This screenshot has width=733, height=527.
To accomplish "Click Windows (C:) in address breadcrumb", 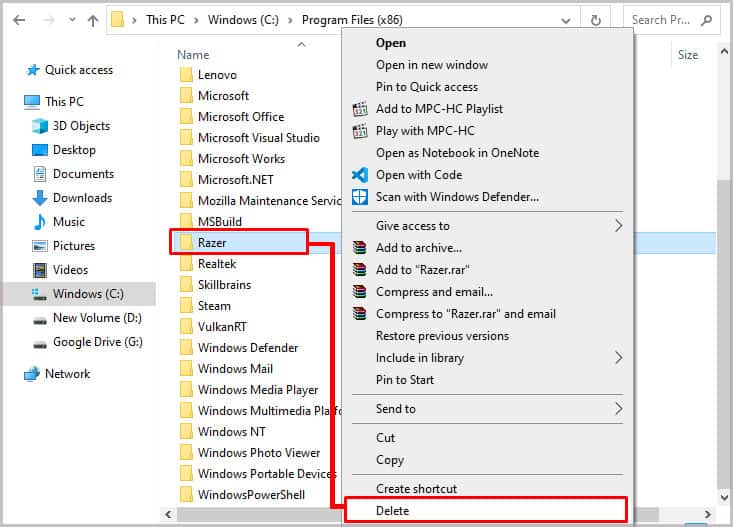I will 243,20.
